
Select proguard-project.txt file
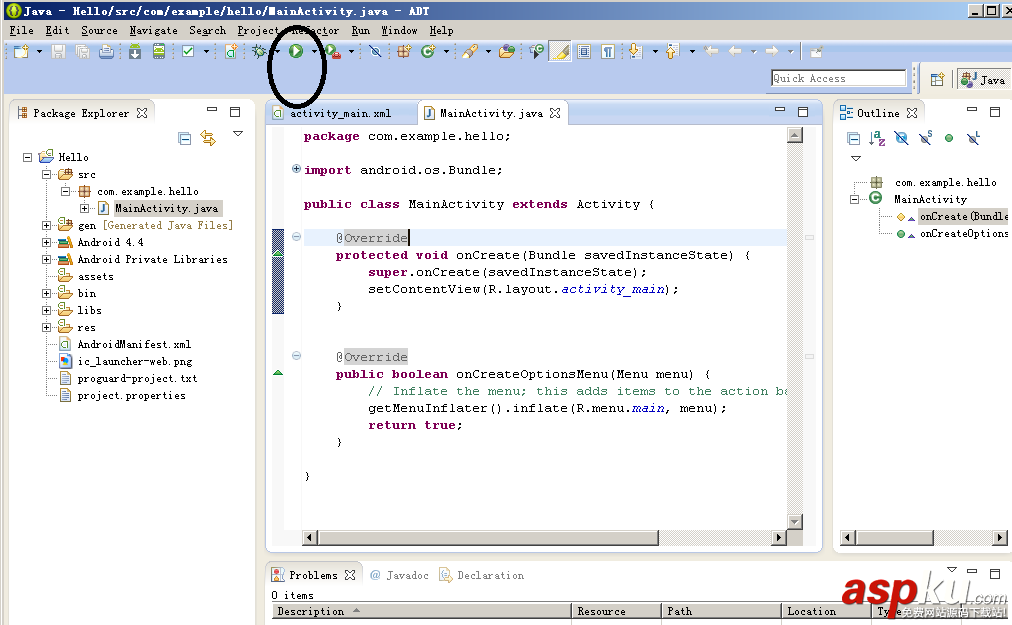137,378
